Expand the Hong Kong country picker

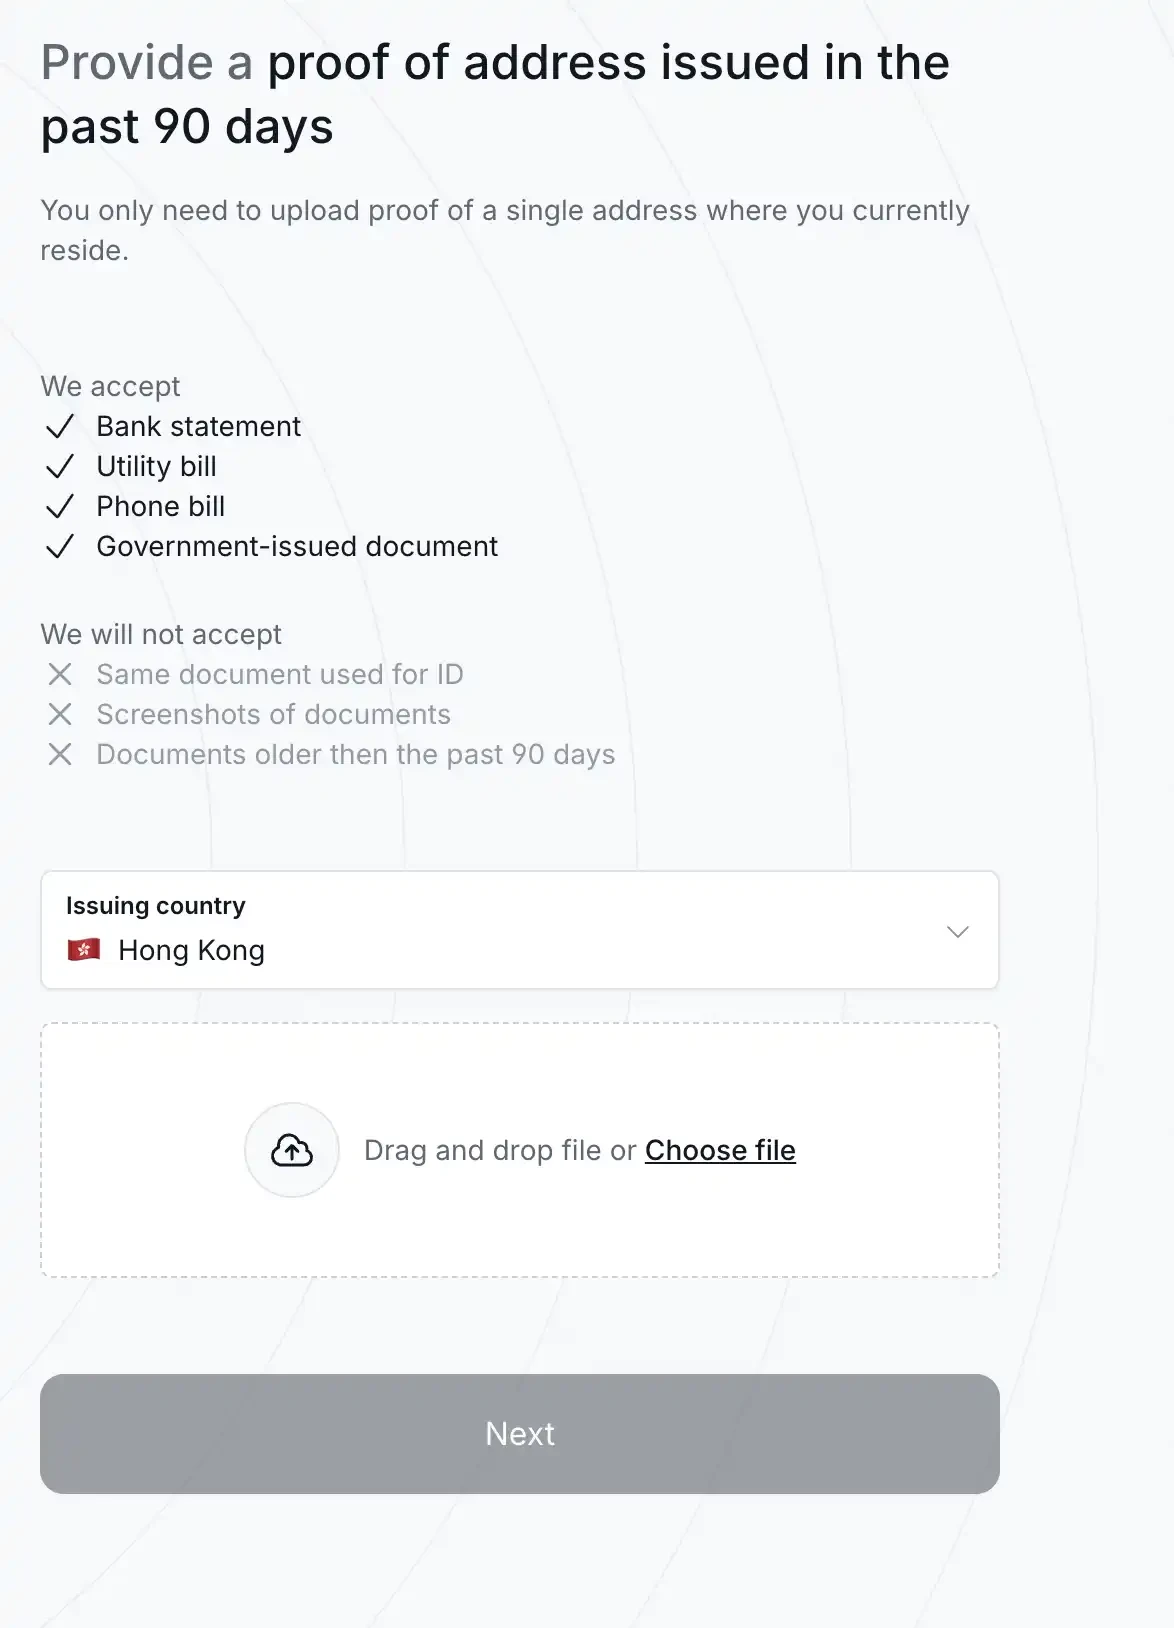(x=519, y=930)
